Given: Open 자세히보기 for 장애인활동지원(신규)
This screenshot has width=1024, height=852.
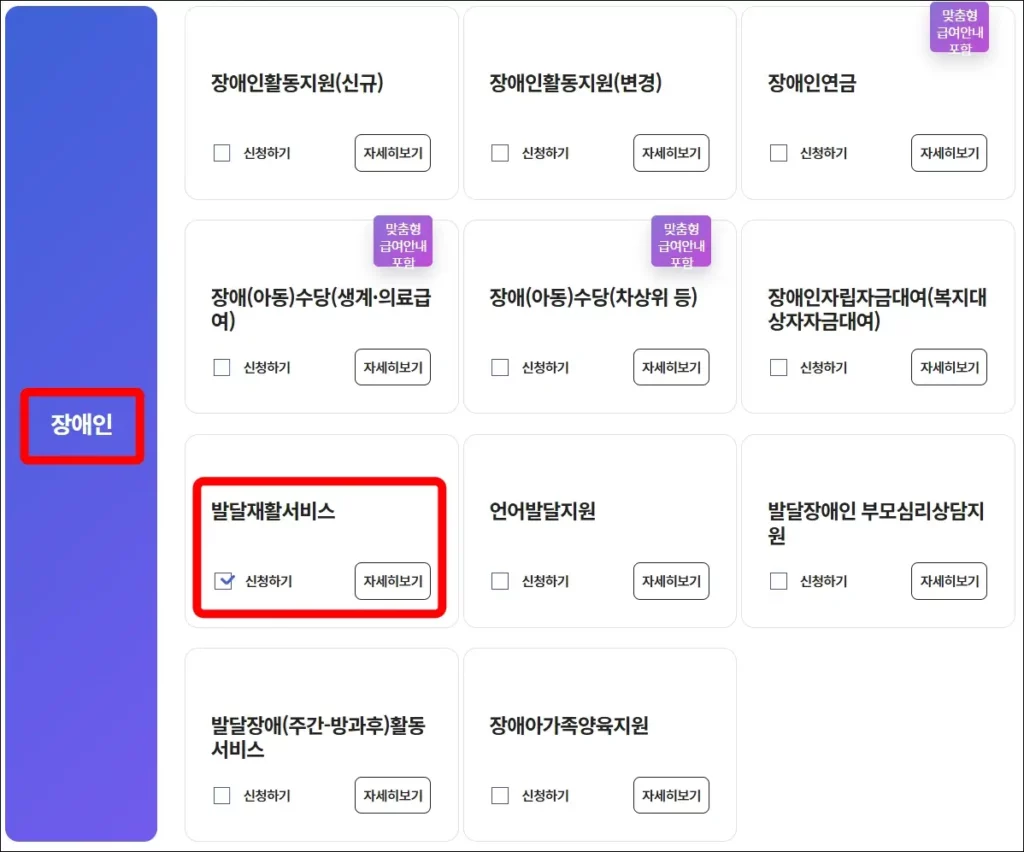Looking at the screenshot, I should (392, 153).
